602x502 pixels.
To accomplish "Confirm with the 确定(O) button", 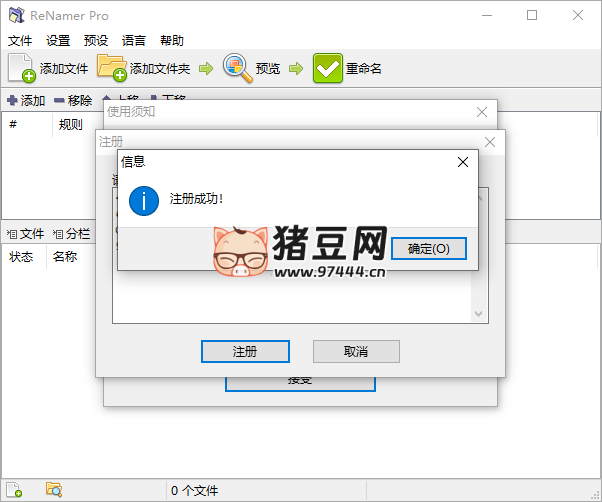I will 429,249.
